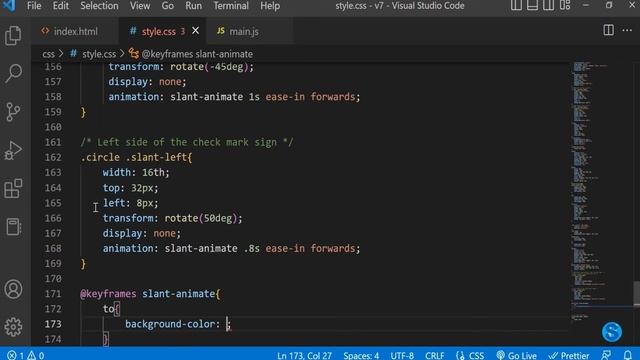
Task: Click the Spaces: 4 indentation setting
Action: 361,355
